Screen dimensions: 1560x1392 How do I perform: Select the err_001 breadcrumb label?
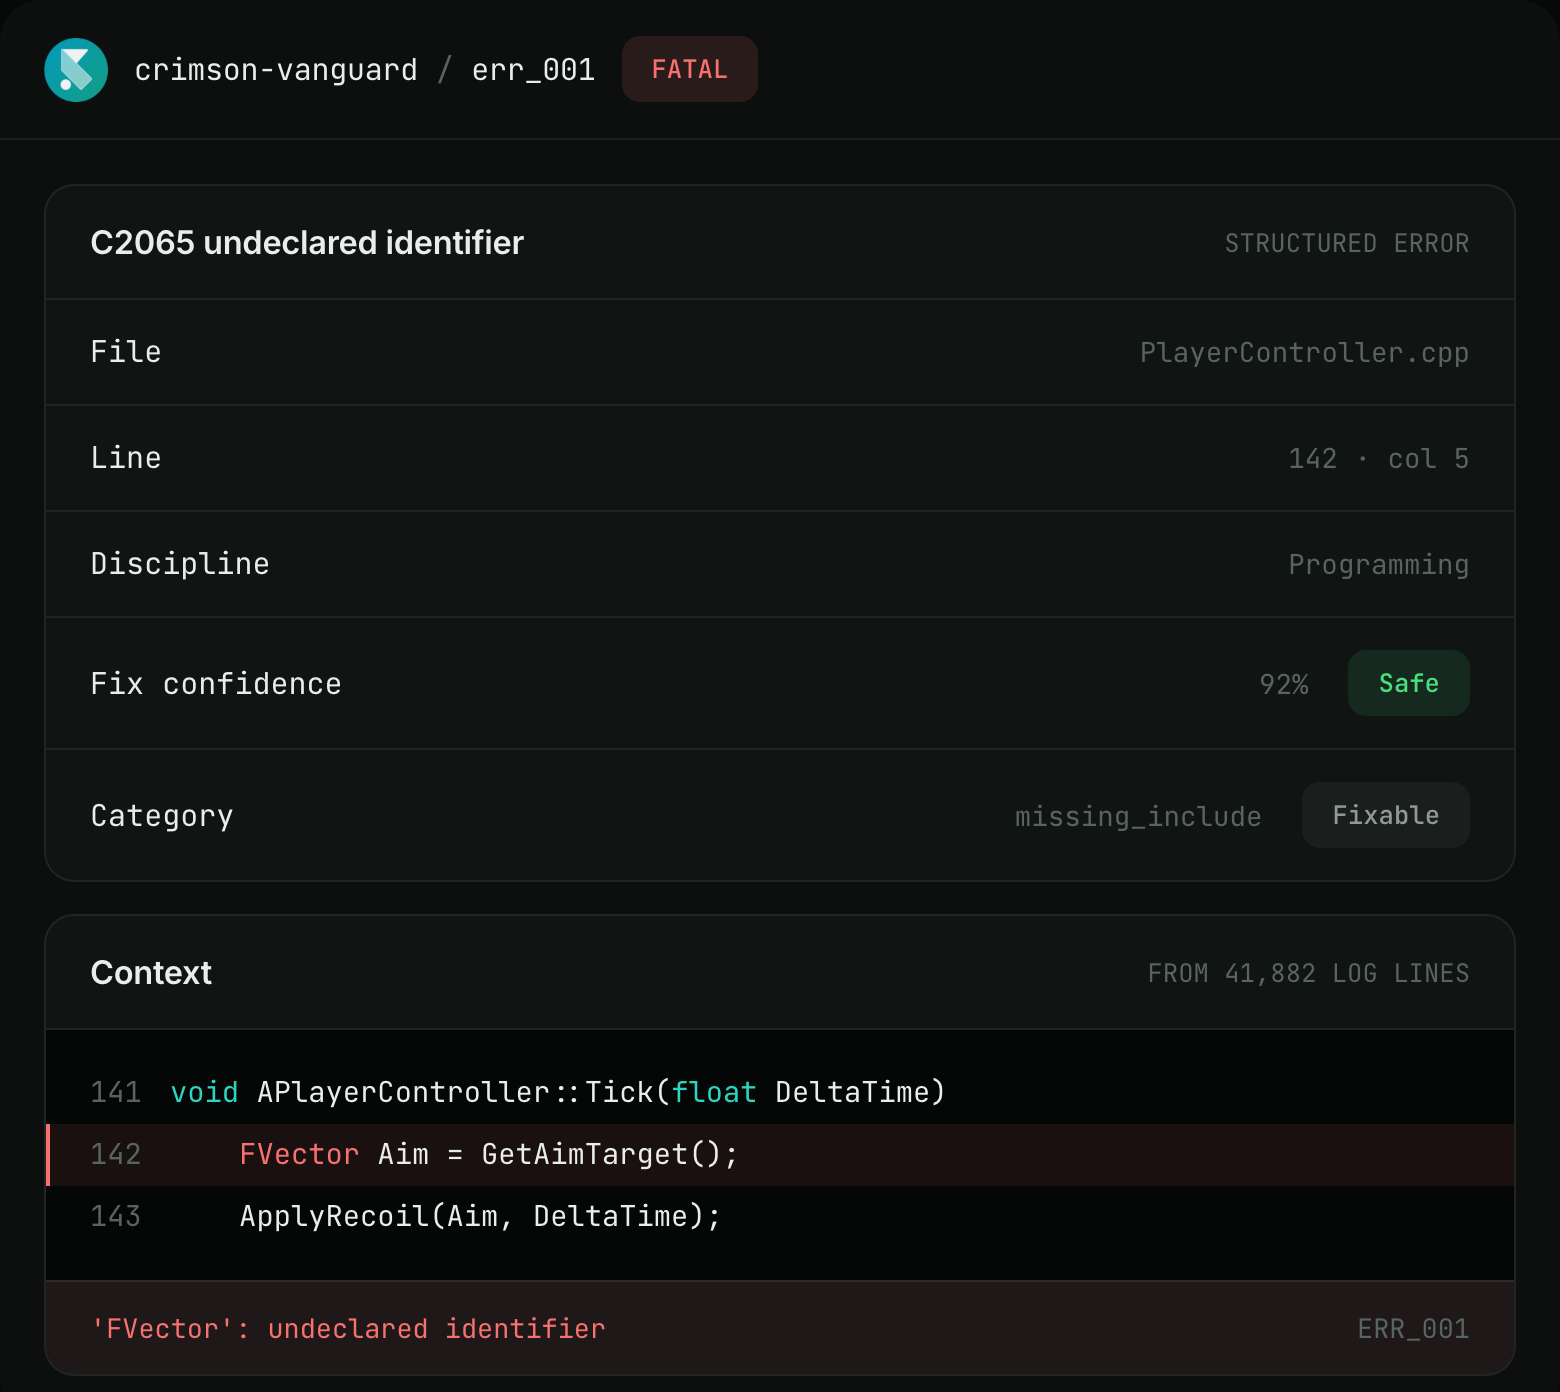coord(533,70)
